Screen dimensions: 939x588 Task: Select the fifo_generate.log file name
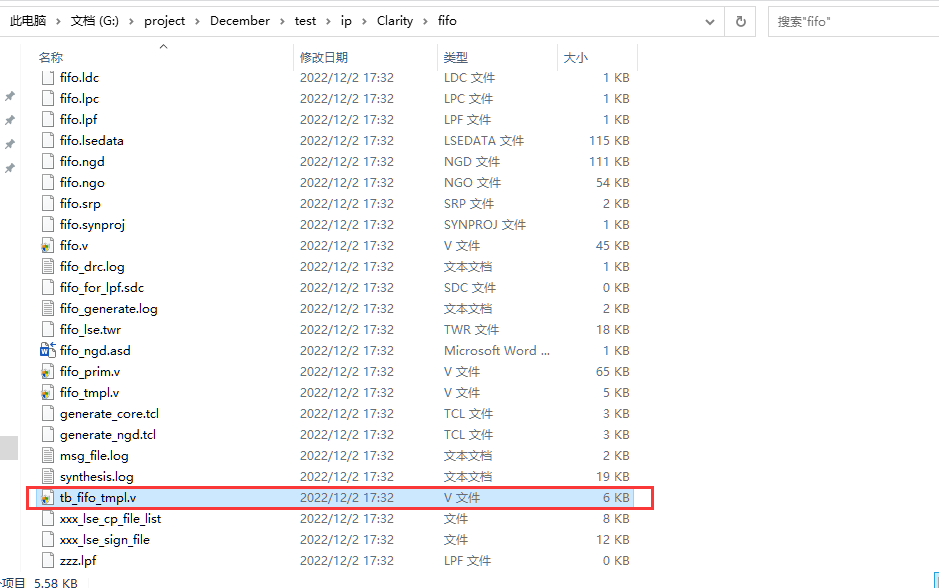108,309
